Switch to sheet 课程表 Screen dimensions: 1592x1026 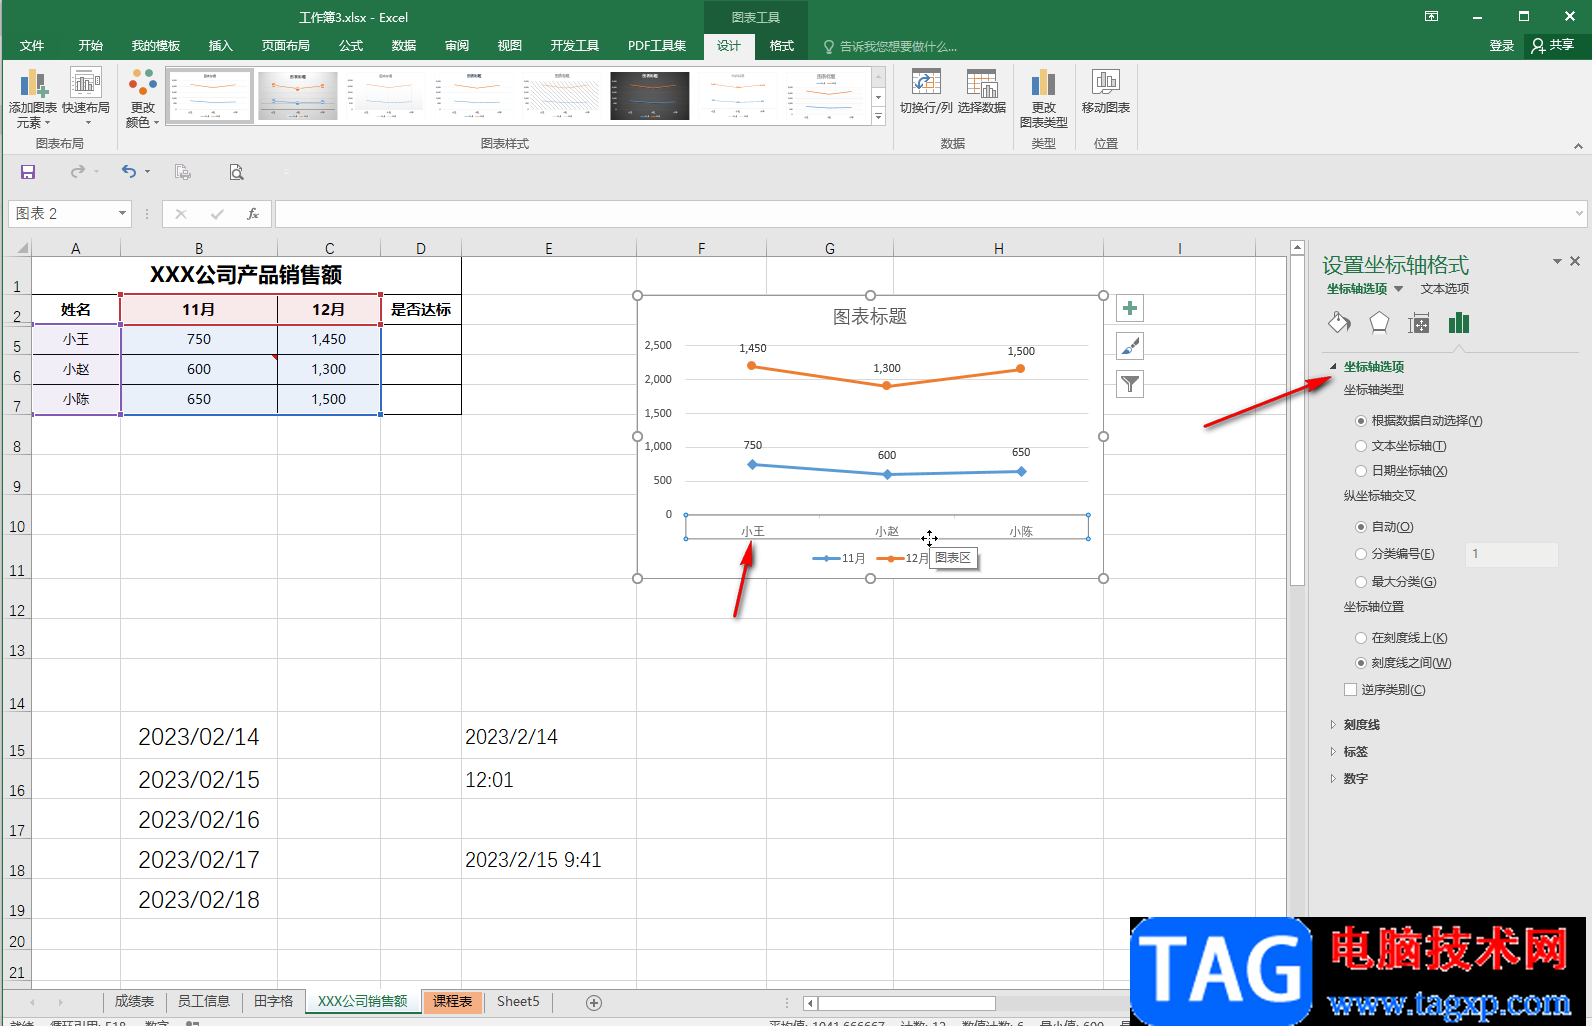[453, 1002]
